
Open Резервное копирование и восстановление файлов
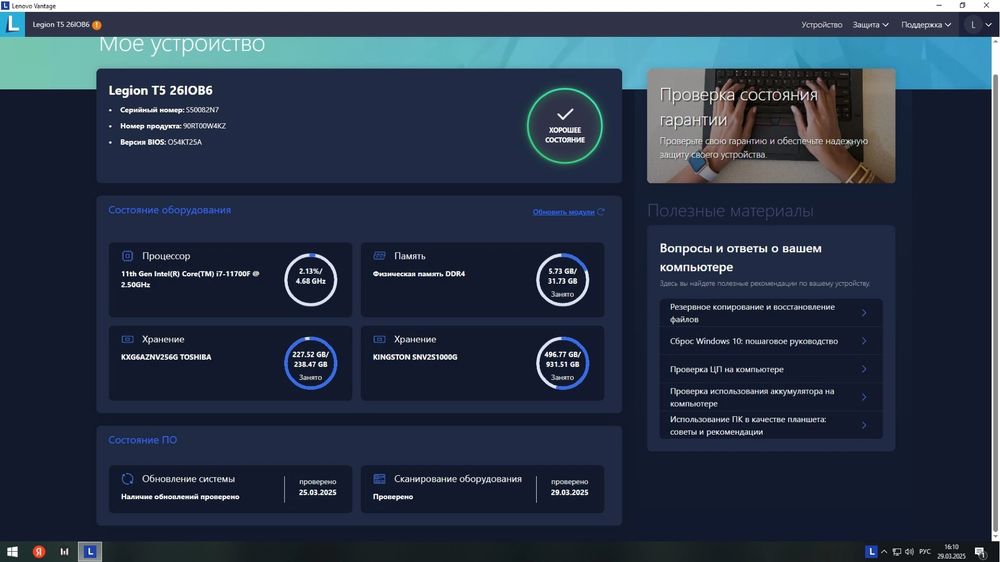771,313
